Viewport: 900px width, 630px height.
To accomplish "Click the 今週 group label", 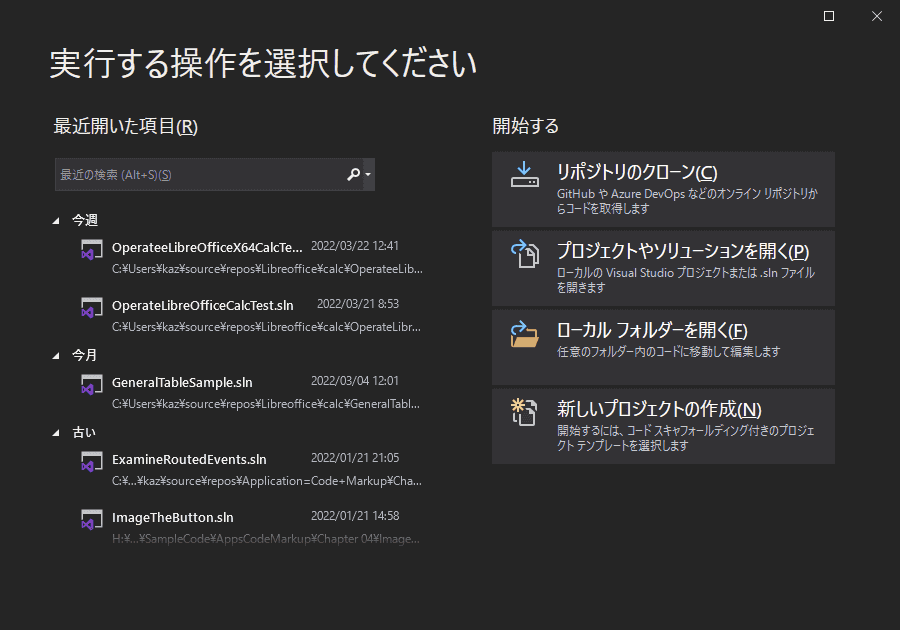I will point(84,220).
